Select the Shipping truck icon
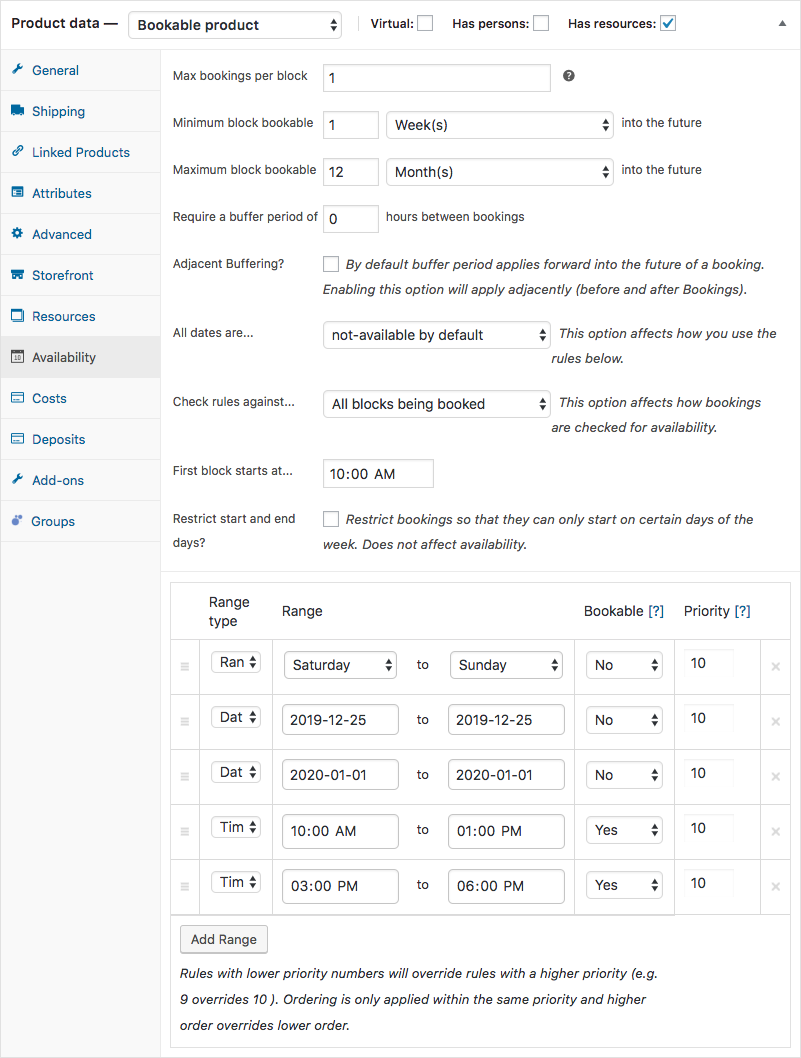Image resolution: width=801 pixels, height=1058 pixels. 19,111
